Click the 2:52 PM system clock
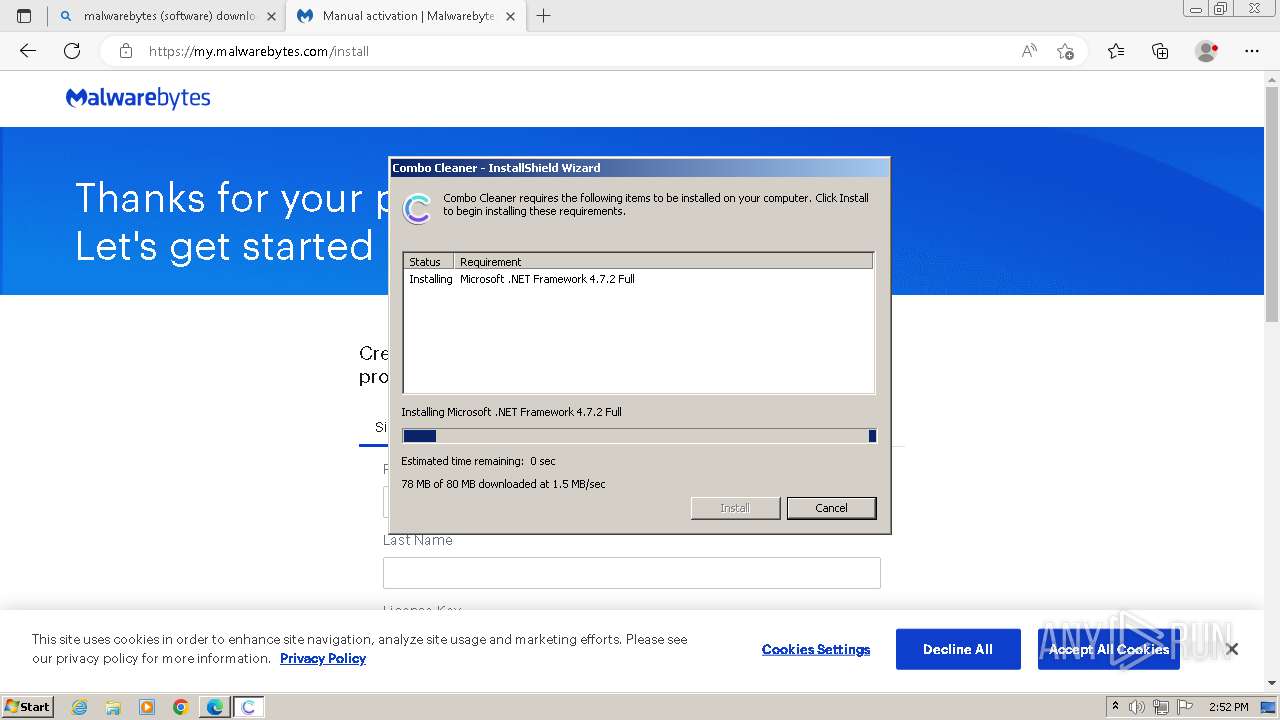This screenshot has width=1280, height=720. pos(1228,707)
